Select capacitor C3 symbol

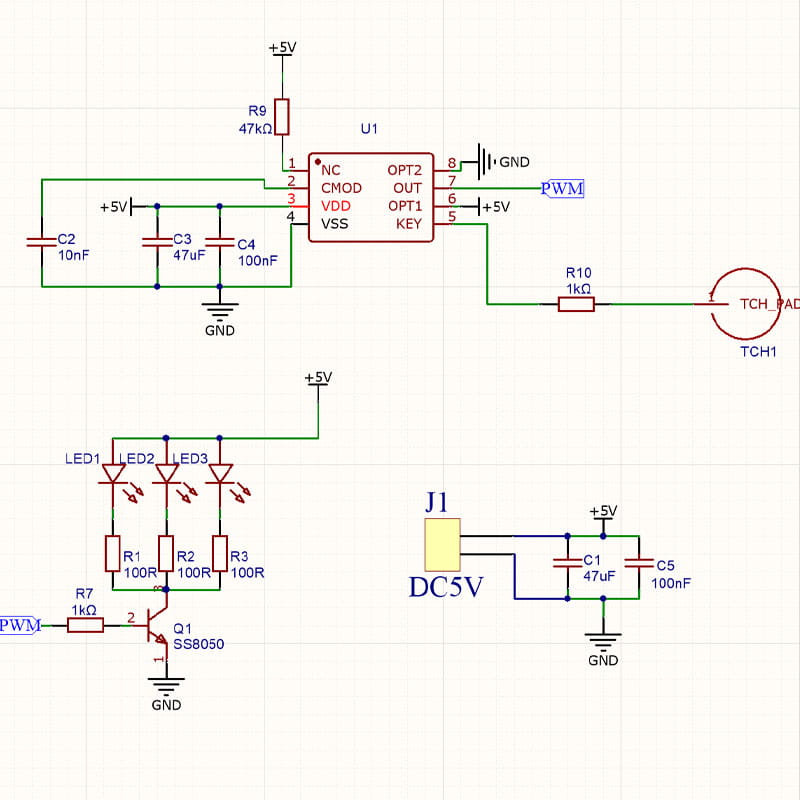(x=157, y=242)
